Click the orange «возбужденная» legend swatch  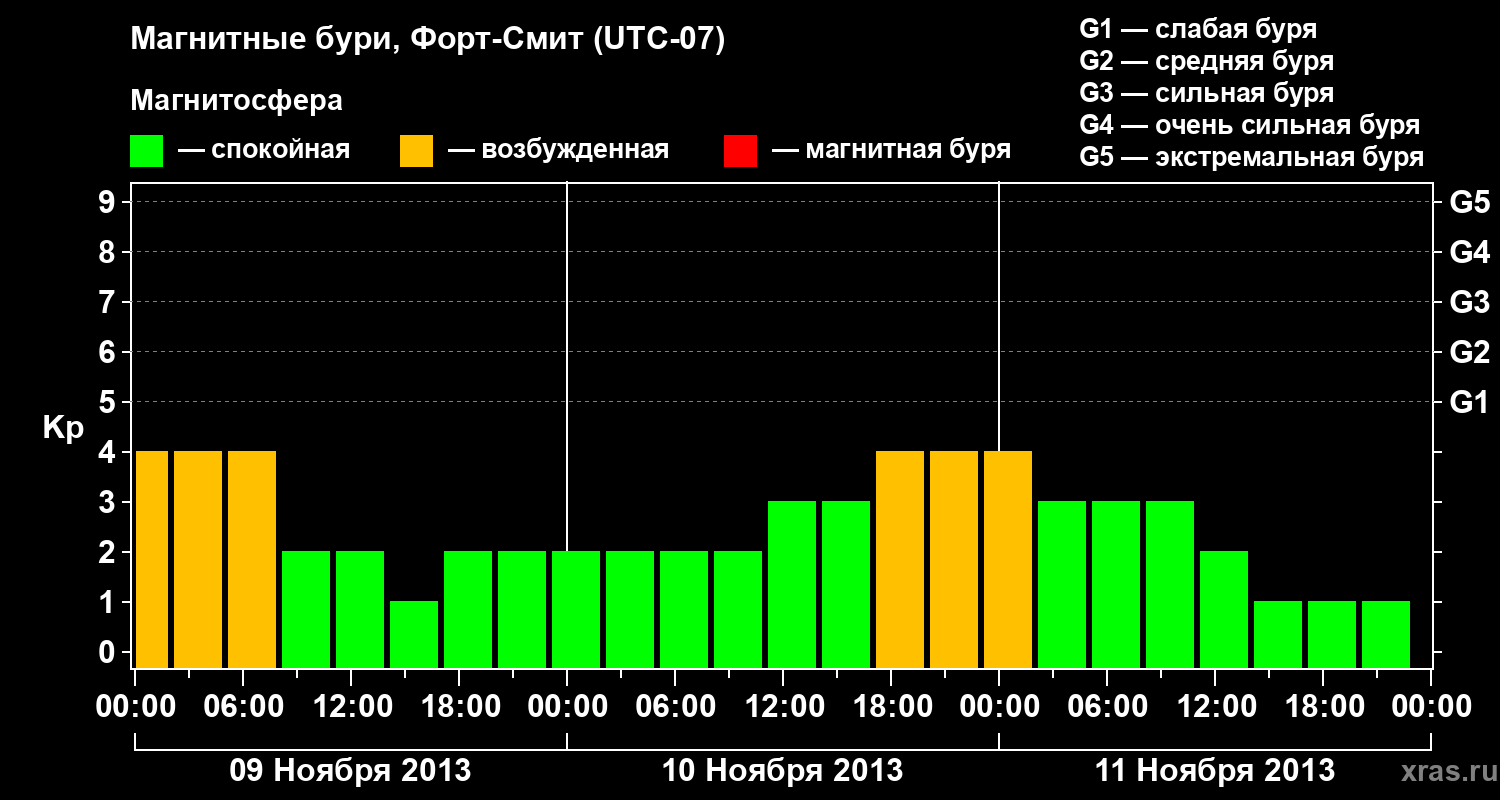[416, 151]
